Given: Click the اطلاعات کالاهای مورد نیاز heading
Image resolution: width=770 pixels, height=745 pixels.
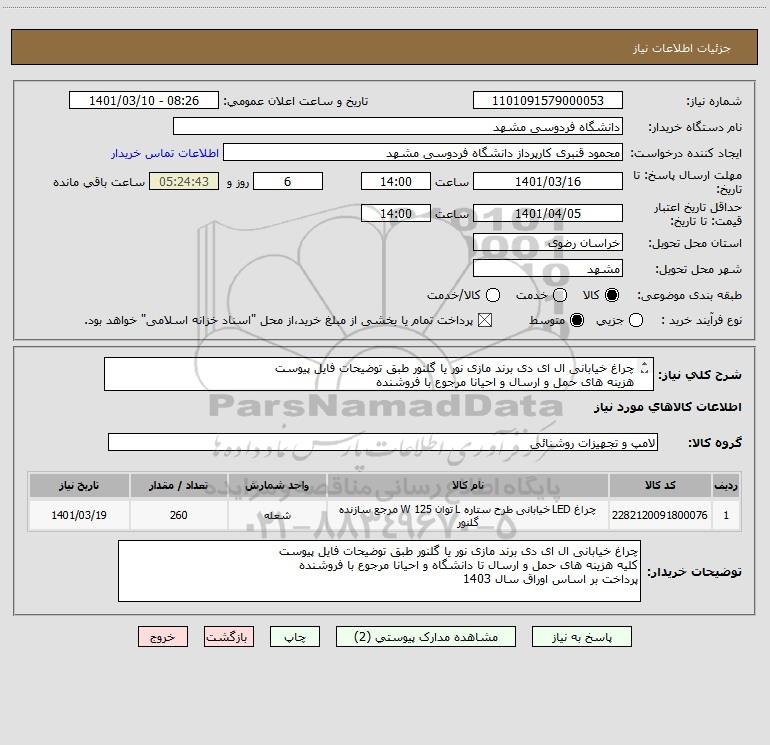Looking at the screenshot, I should pos(668,407).
